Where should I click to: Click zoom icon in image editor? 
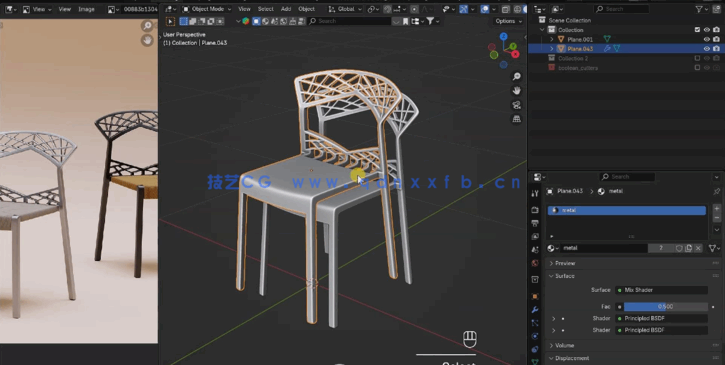coord(147,26)
